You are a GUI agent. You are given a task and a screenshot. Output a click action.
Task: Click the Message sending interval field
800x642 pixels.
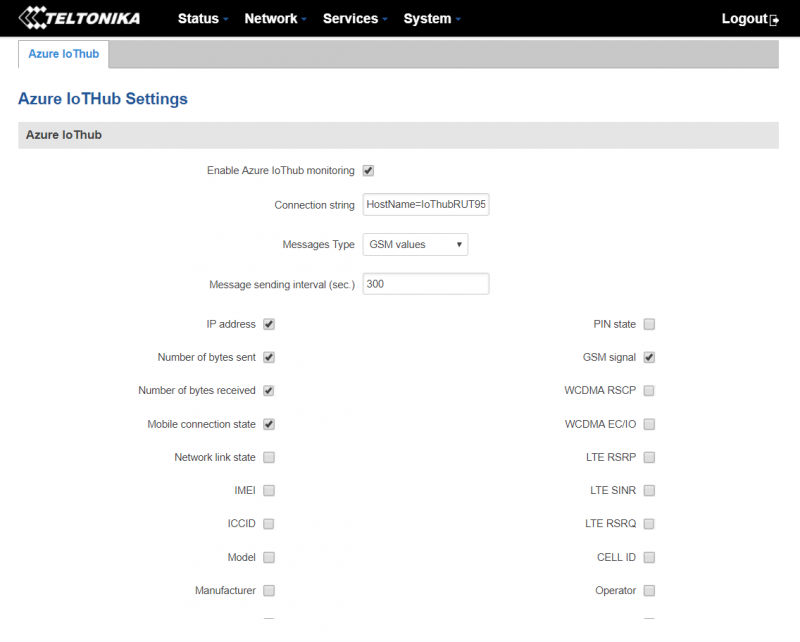click(426, 284)
